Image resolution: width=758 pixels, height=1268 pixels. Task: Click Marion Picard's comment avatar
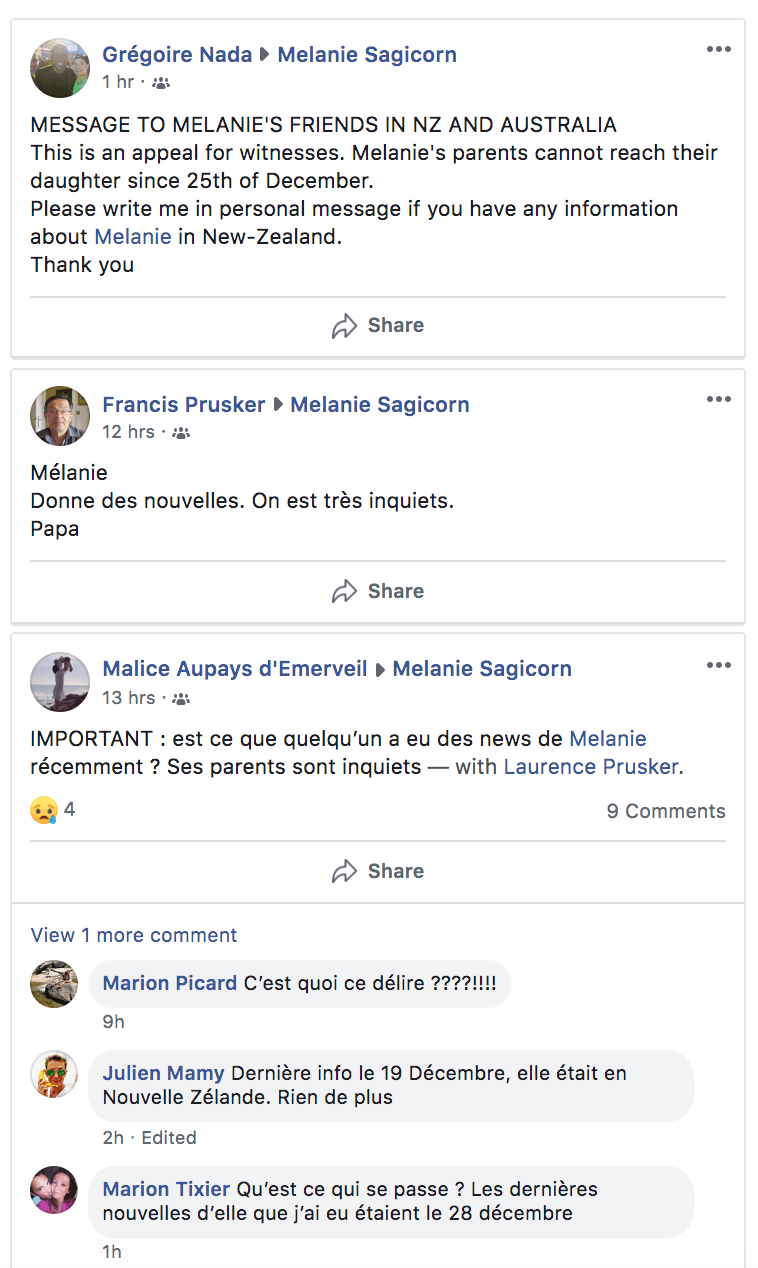54,984
